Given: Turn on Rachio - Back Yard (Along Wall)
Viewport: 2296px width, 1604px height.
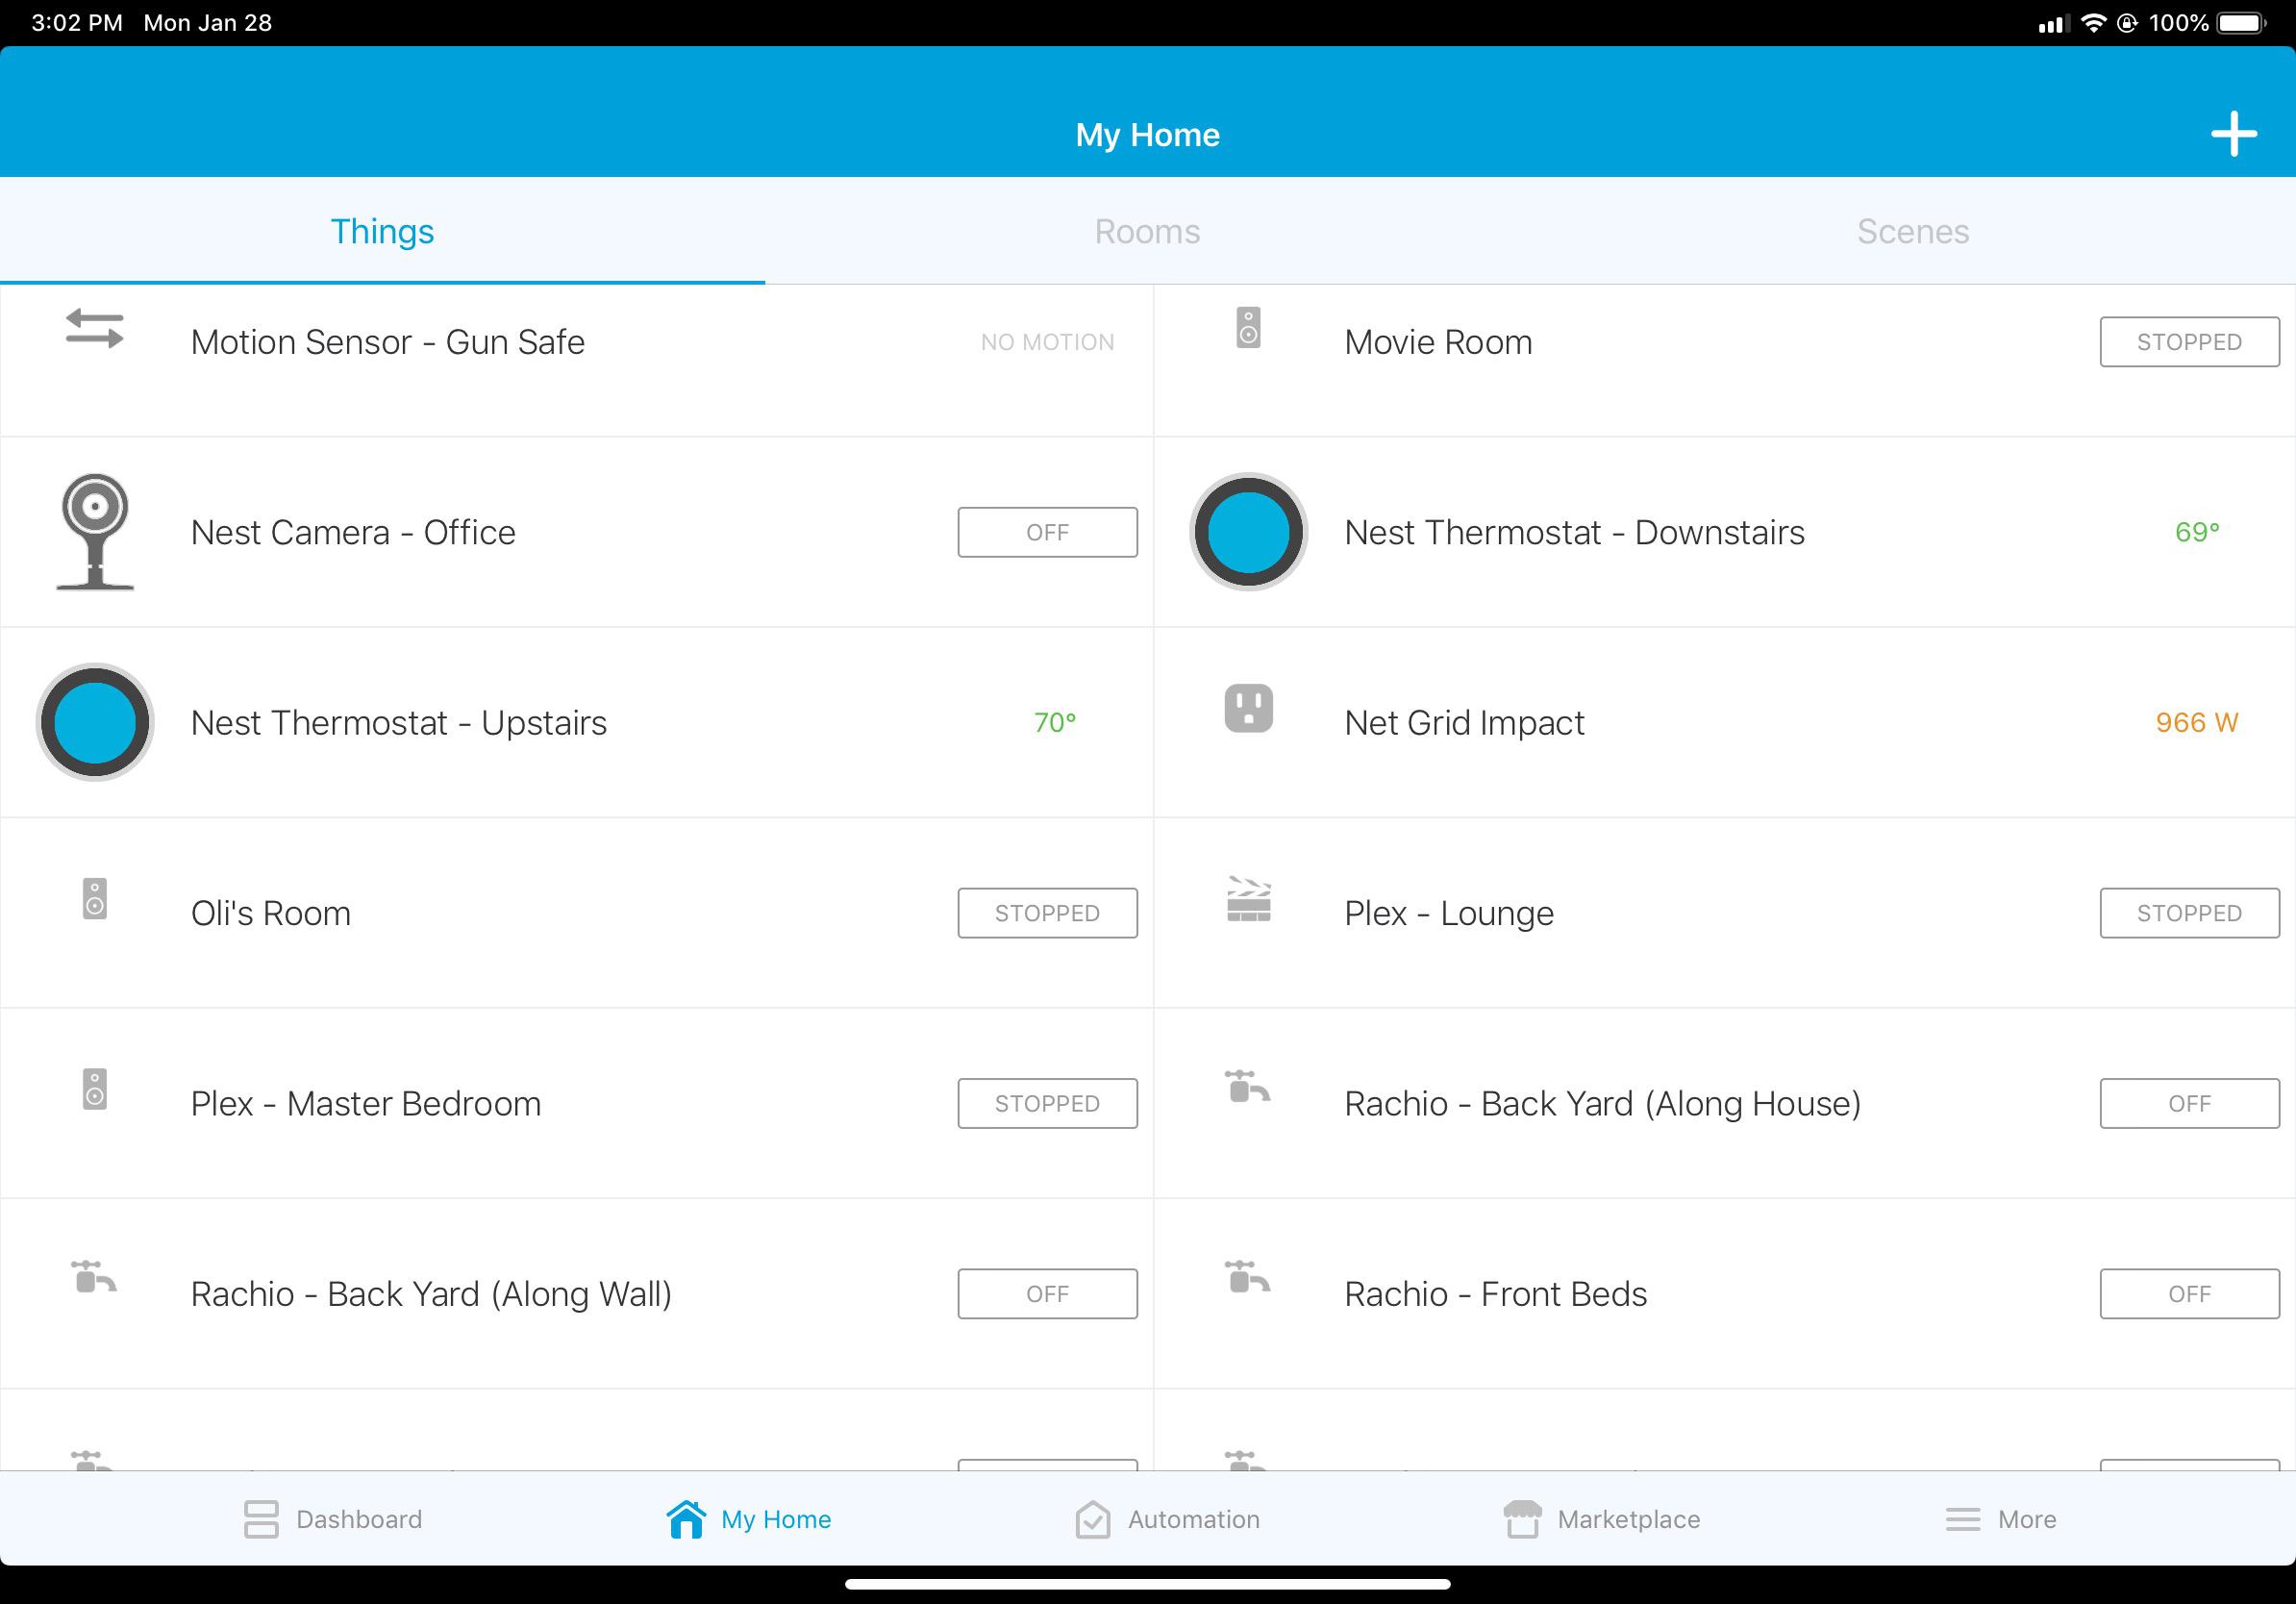Looking at the screenshot, I should point(1047,1294).
